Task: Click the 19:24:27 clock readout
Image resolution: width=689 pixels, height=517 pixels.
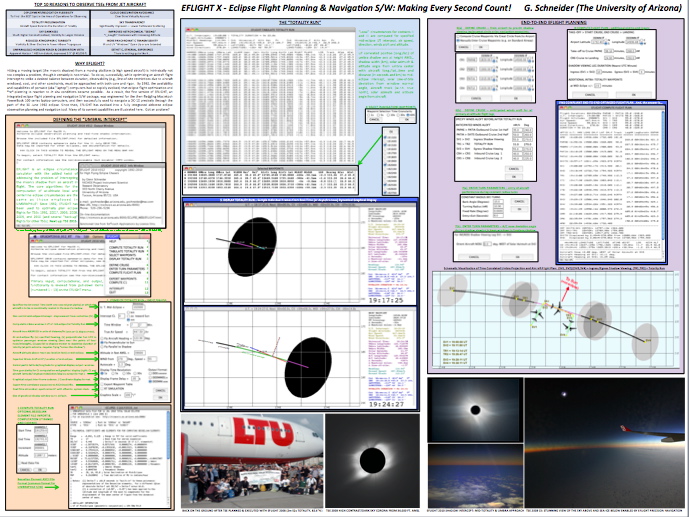Action: click(x=386, y=405)
